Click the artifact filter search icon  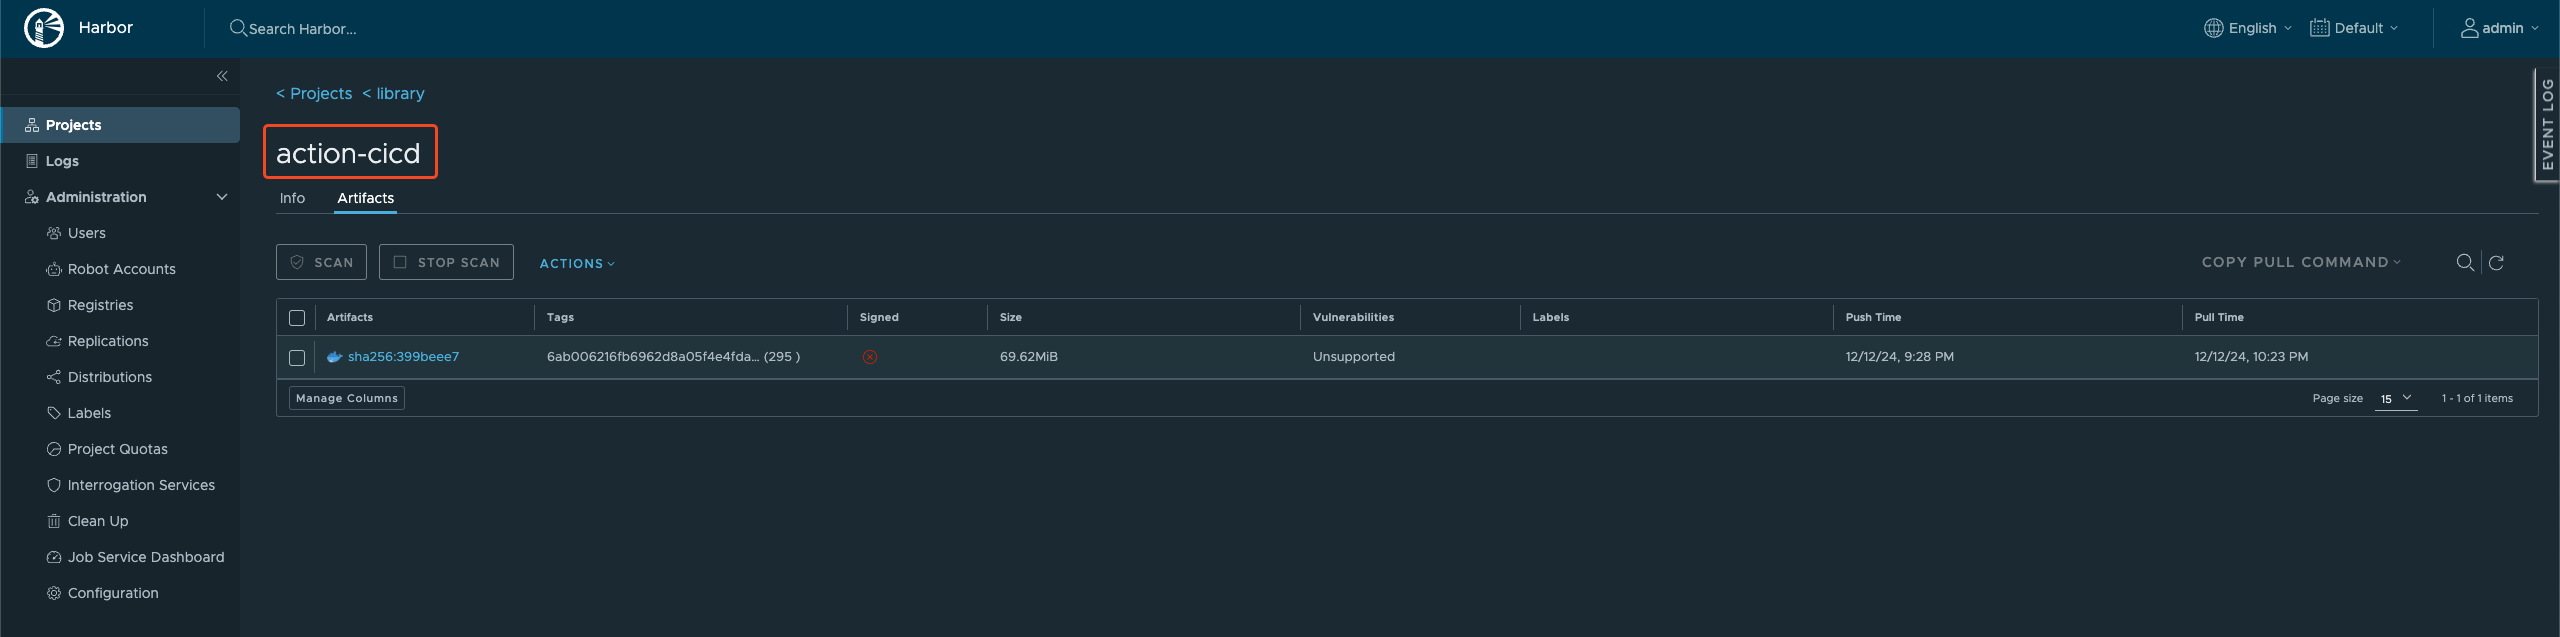point(2465,262)
